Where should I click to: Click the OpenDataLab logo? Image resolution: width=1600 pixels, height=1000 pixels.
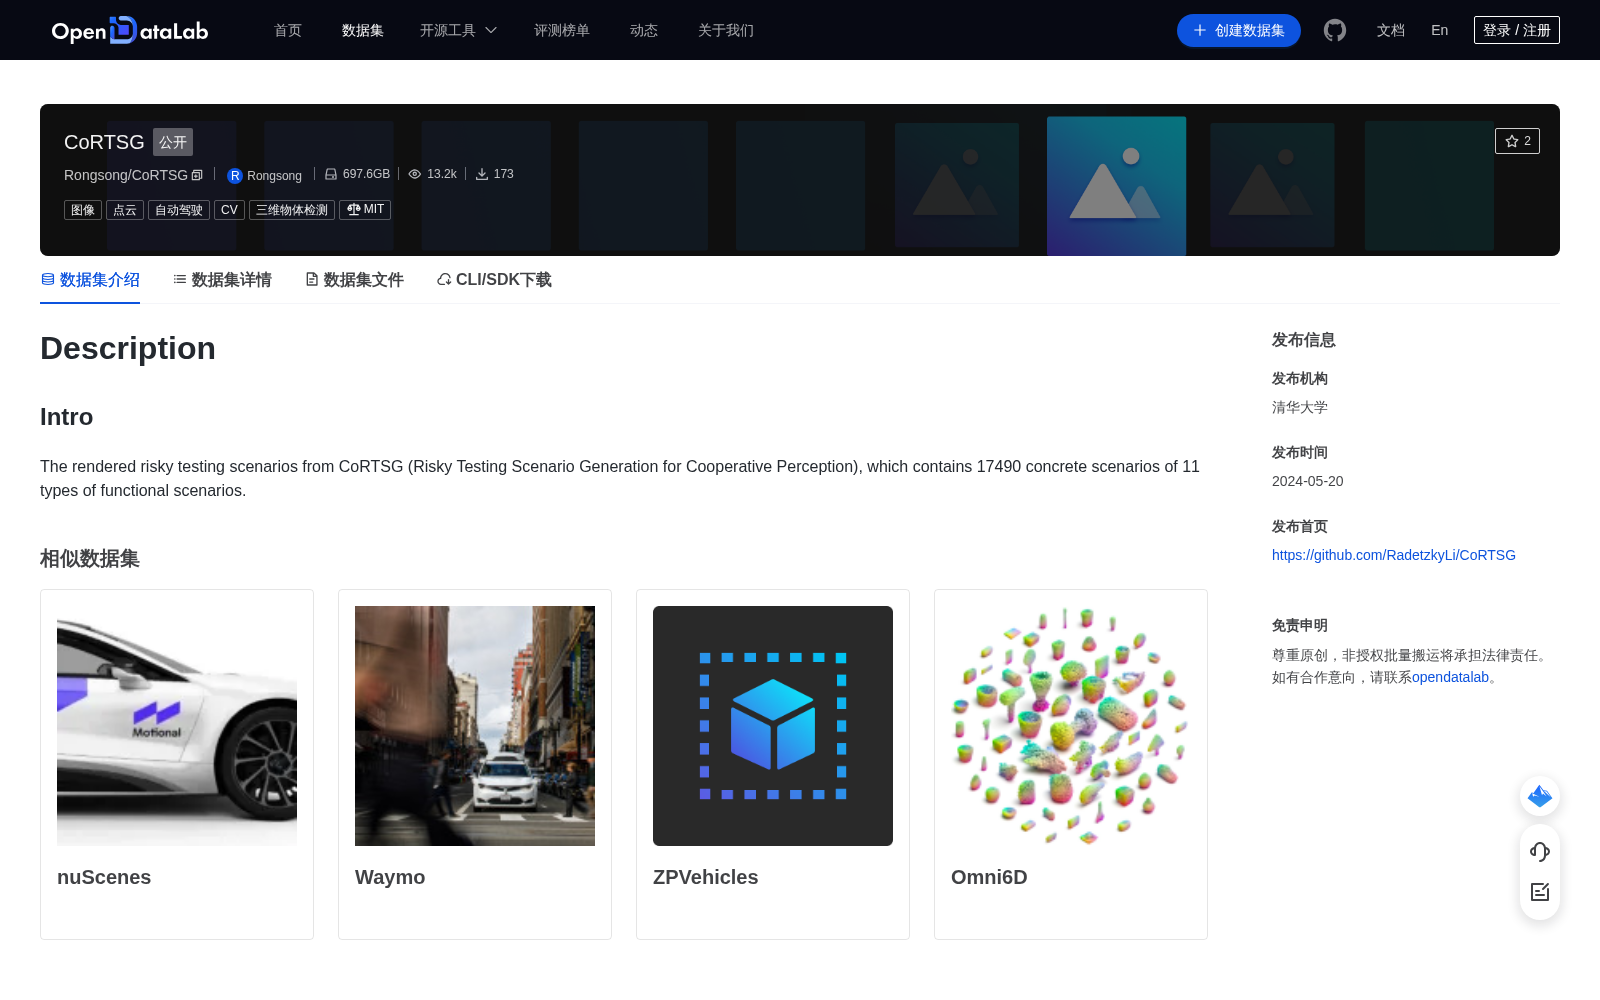(130, 30)
